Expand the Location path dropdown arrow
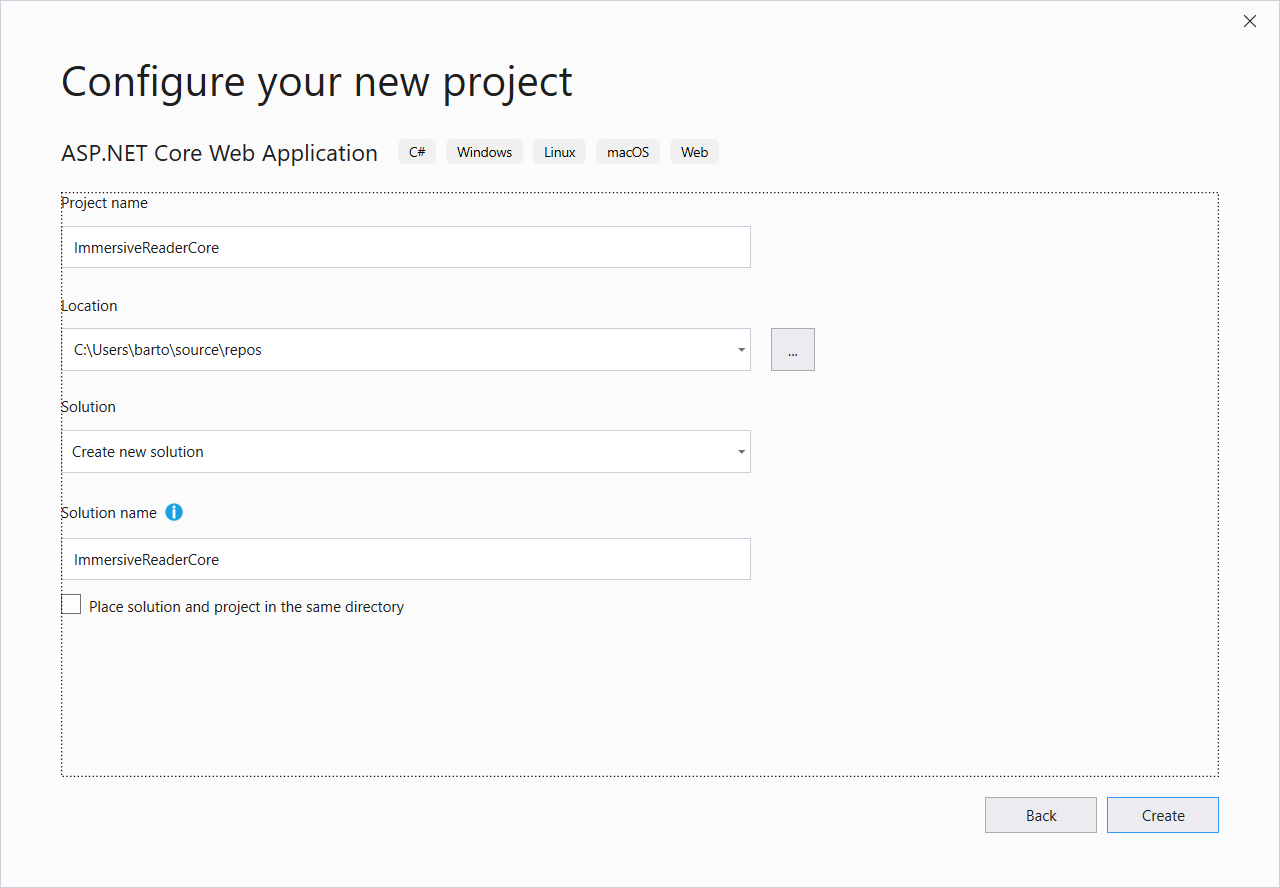The width and height of the screenshot is (1280, 888). (741, 350)
